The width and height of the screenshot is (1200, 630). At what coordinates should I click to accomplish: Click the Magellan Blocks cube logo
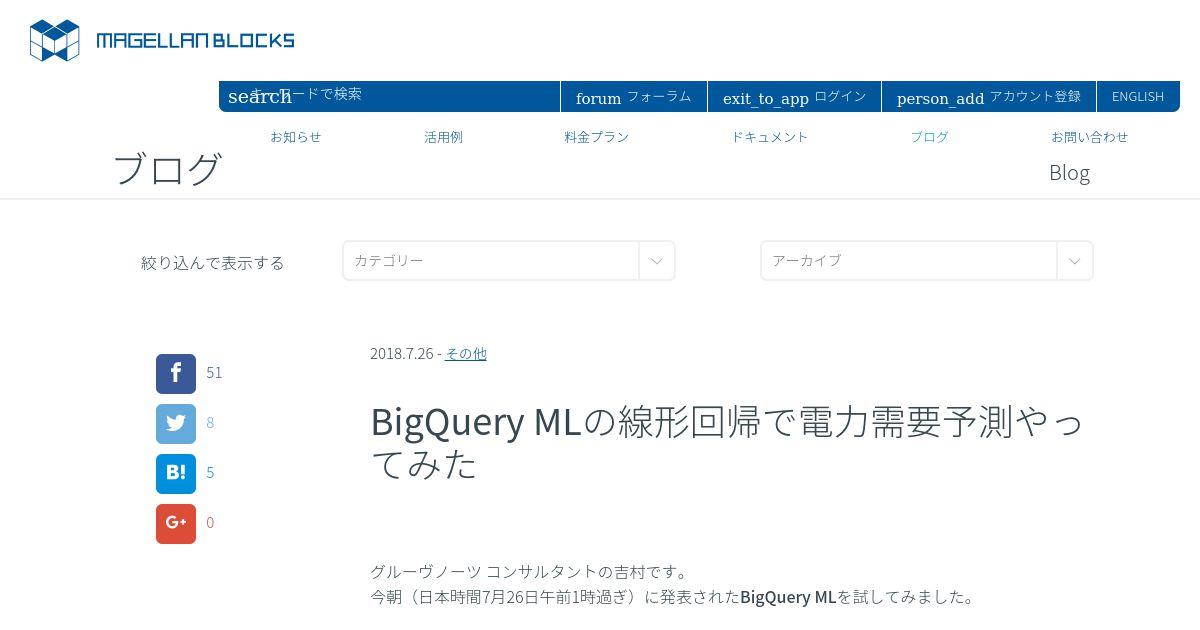(x=54, y=41)
